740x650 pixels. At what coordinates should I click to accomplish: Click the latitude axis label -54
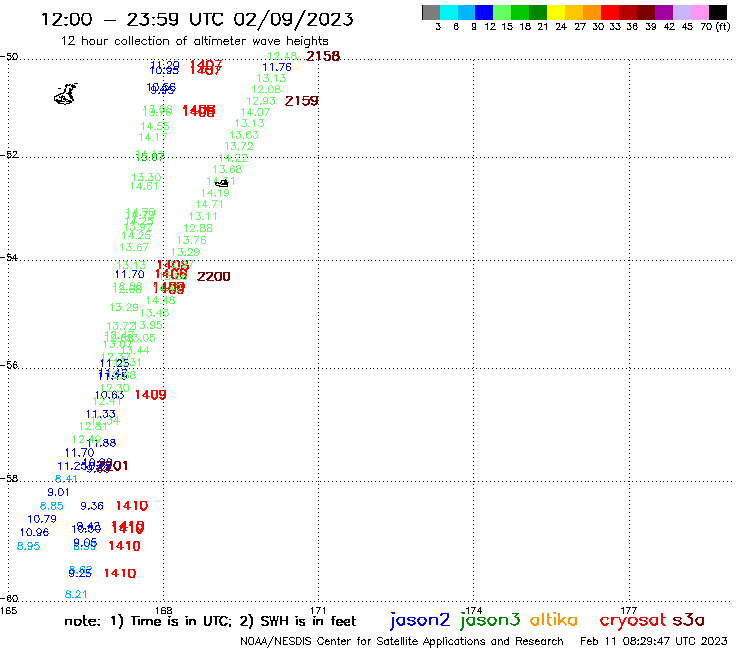9,257
